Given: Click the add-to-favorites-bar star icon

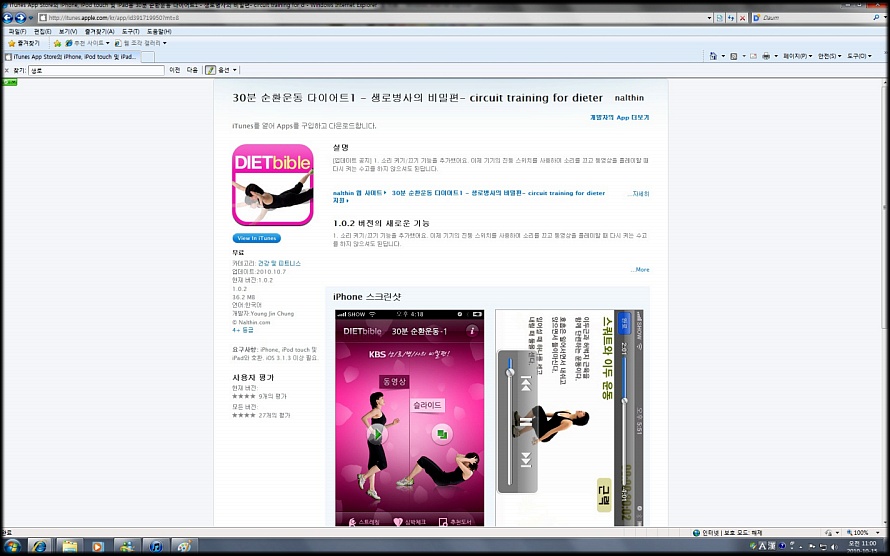Looking at the screenshot, I should coord(57,43).
